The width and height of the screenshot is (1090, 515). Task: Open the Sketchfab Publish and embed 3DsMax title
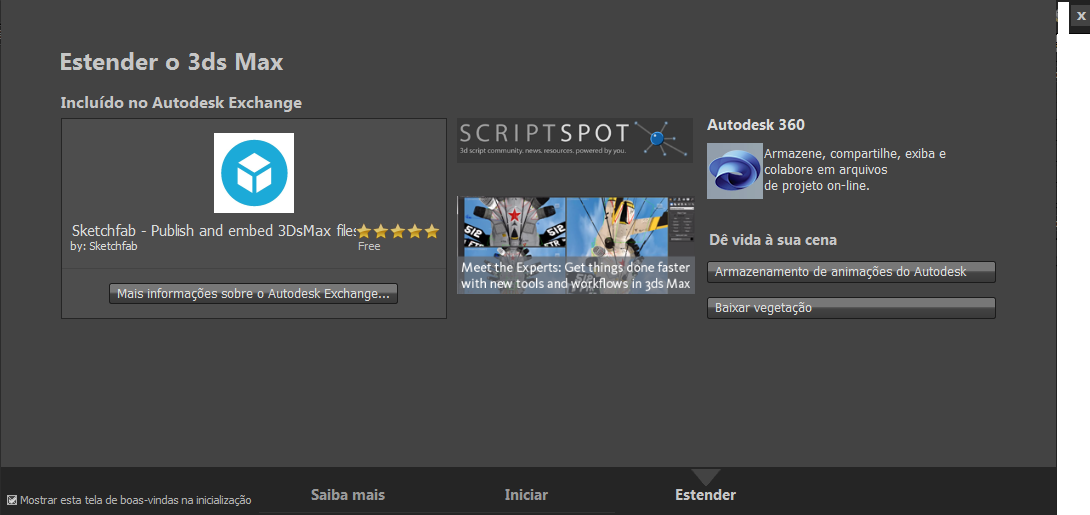(215, 231)
